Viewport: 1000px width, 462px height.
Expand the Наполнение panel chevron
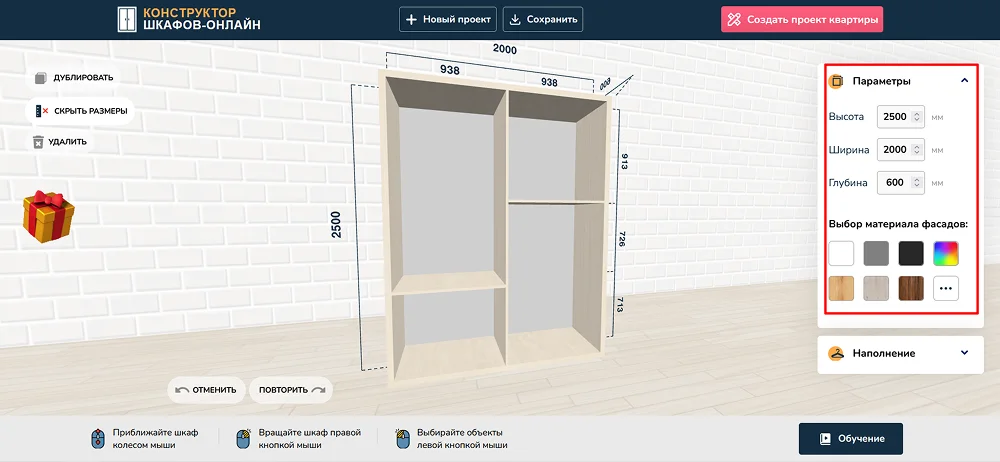pyautogui.click(x=964, y=353)
